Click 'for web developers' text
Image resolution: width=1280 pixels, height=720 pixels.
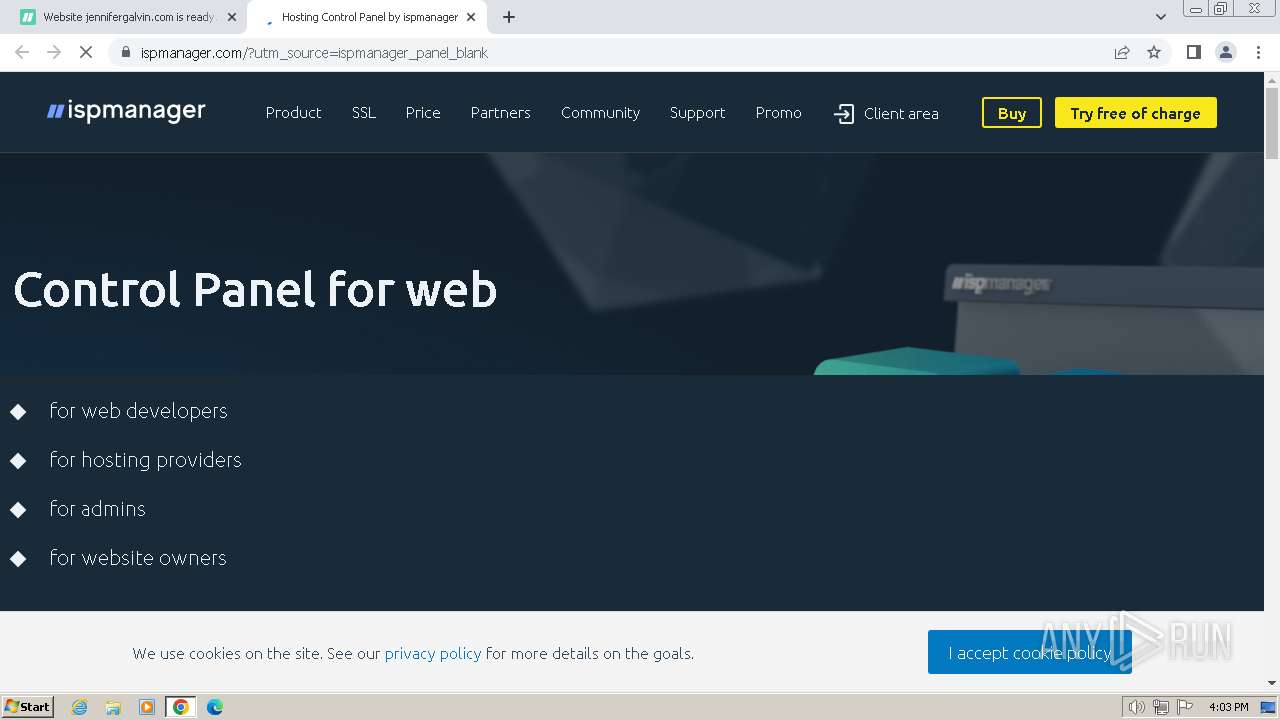pyautogui.click(x=138, y=410)
